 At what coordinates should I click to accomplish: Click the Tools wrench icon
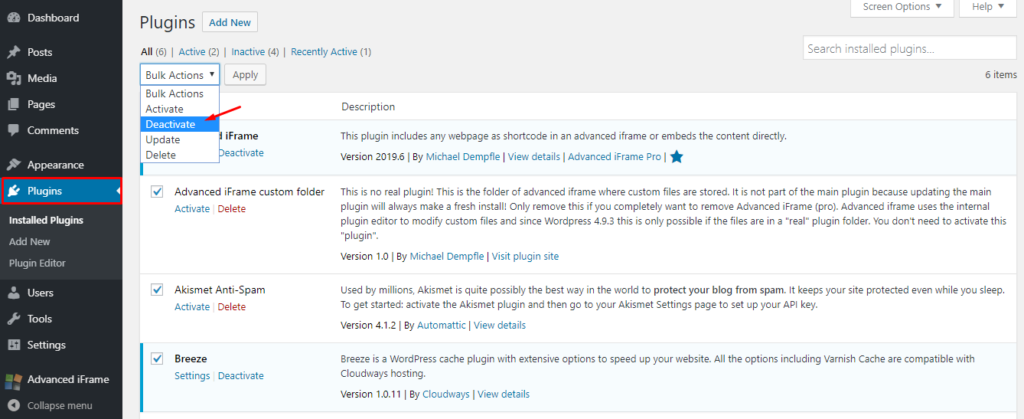click(x=14, y=319)
